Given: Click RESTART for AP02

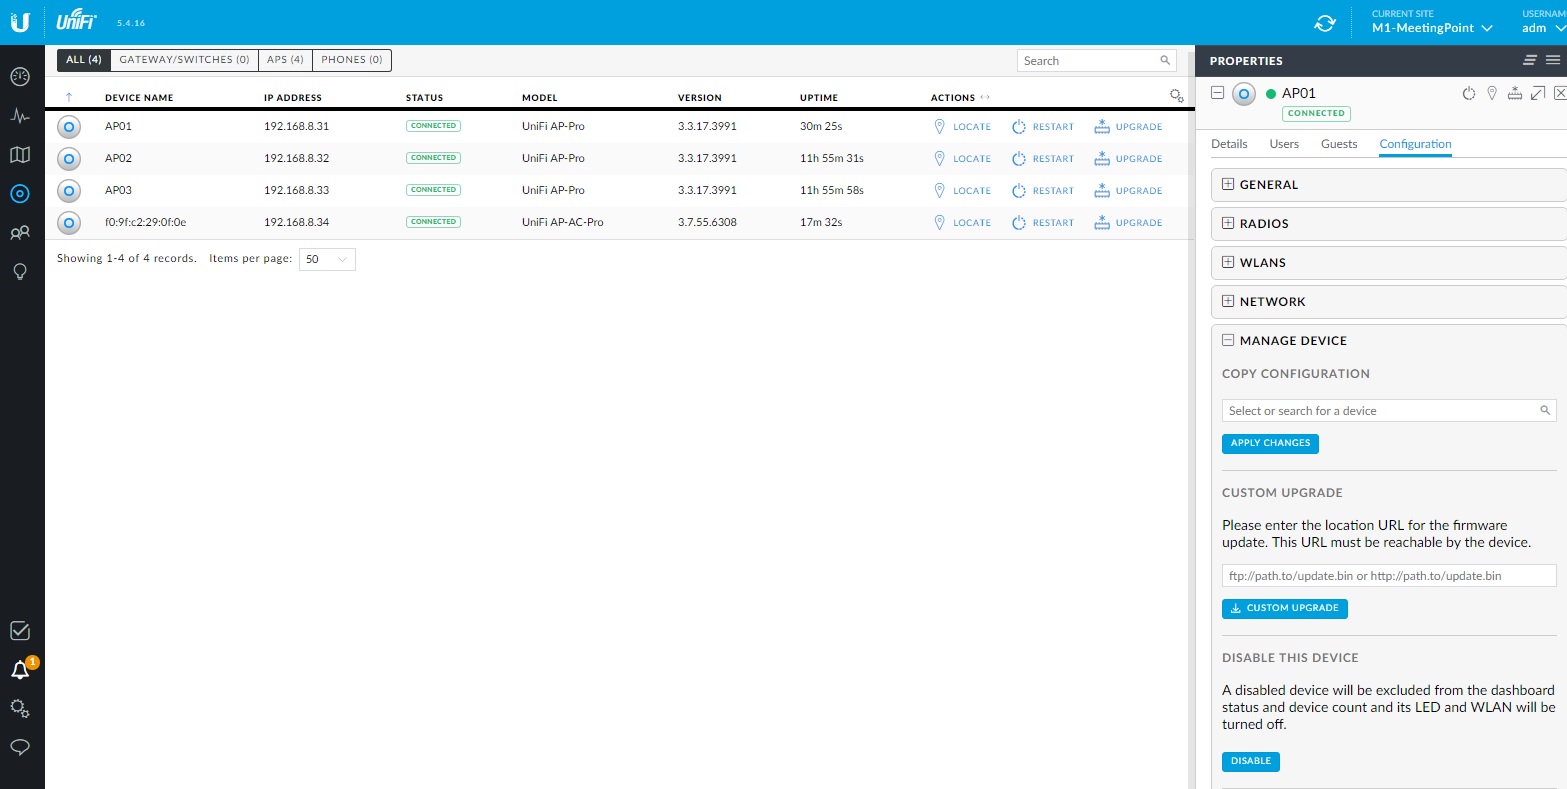Looking at the screenshot, I should (1043, 159).
